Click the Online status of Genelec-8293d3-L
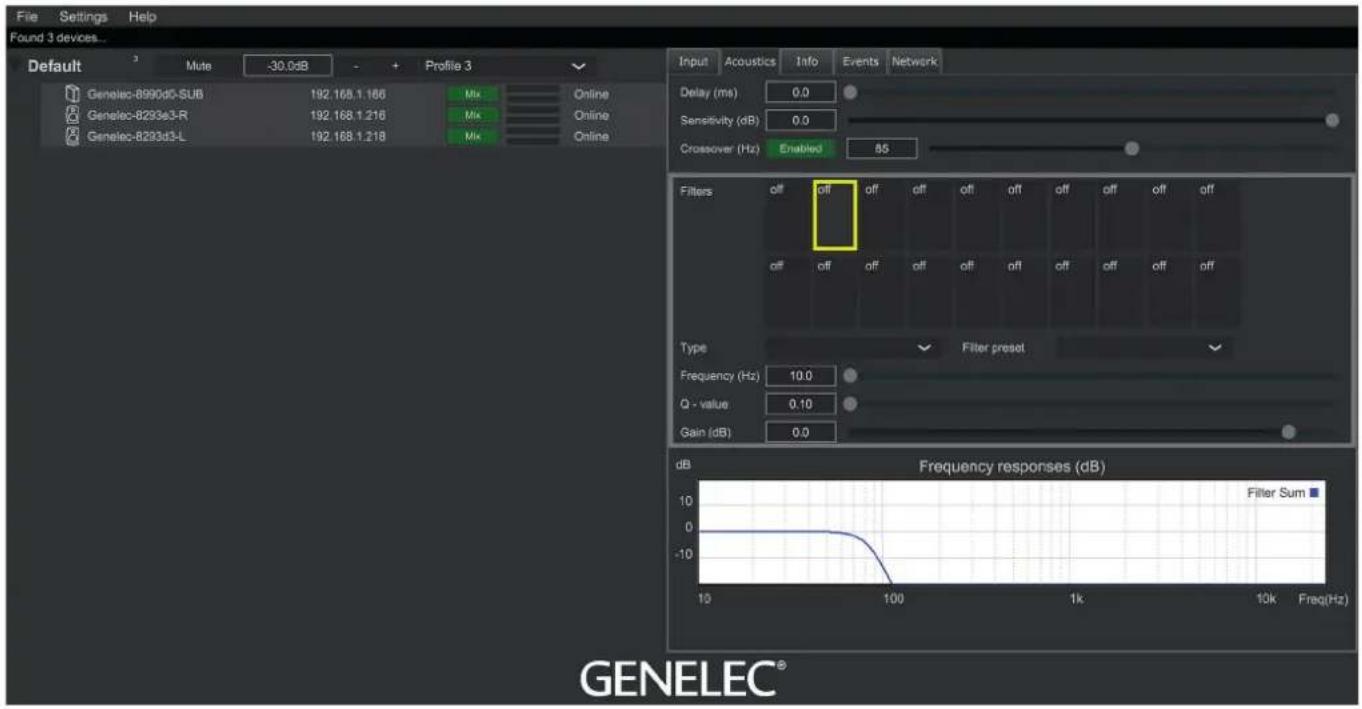1362x709 pixels. pyautogui.click(x=590, y=136)
